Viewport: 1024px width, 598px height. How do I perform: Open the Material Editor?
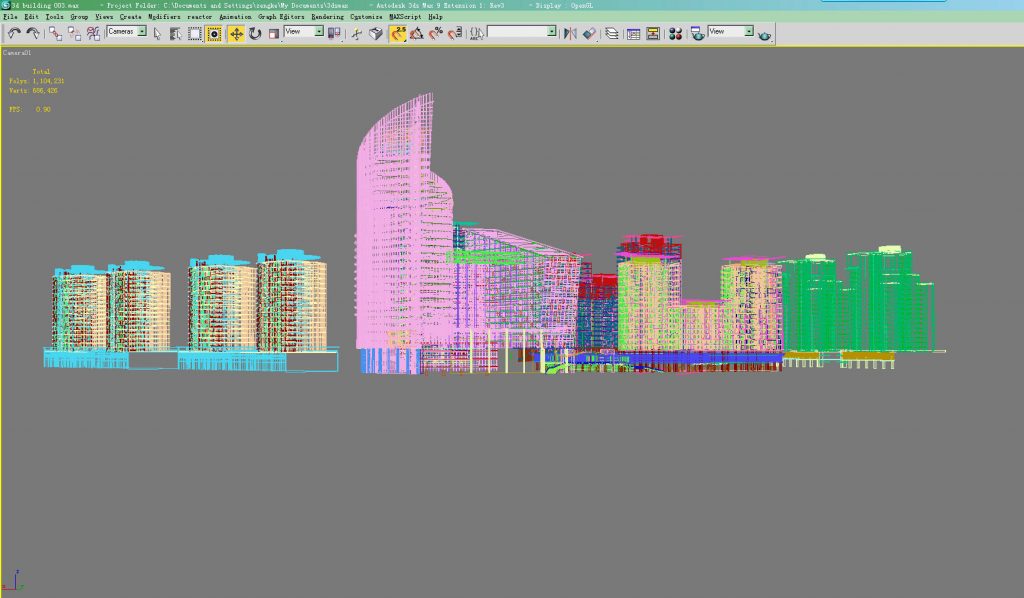[676, 33]
